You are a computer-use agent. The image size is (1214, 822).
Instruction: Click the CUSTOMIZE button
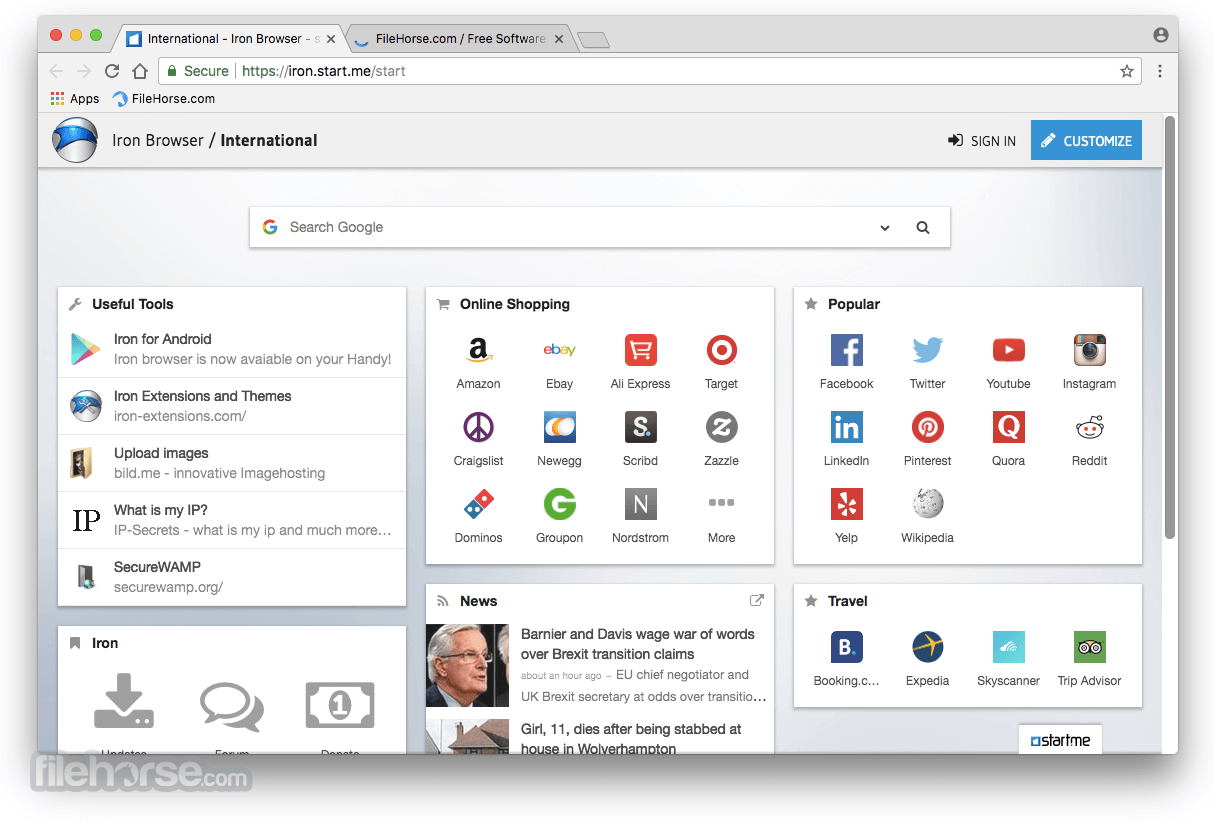point(1086,141)
